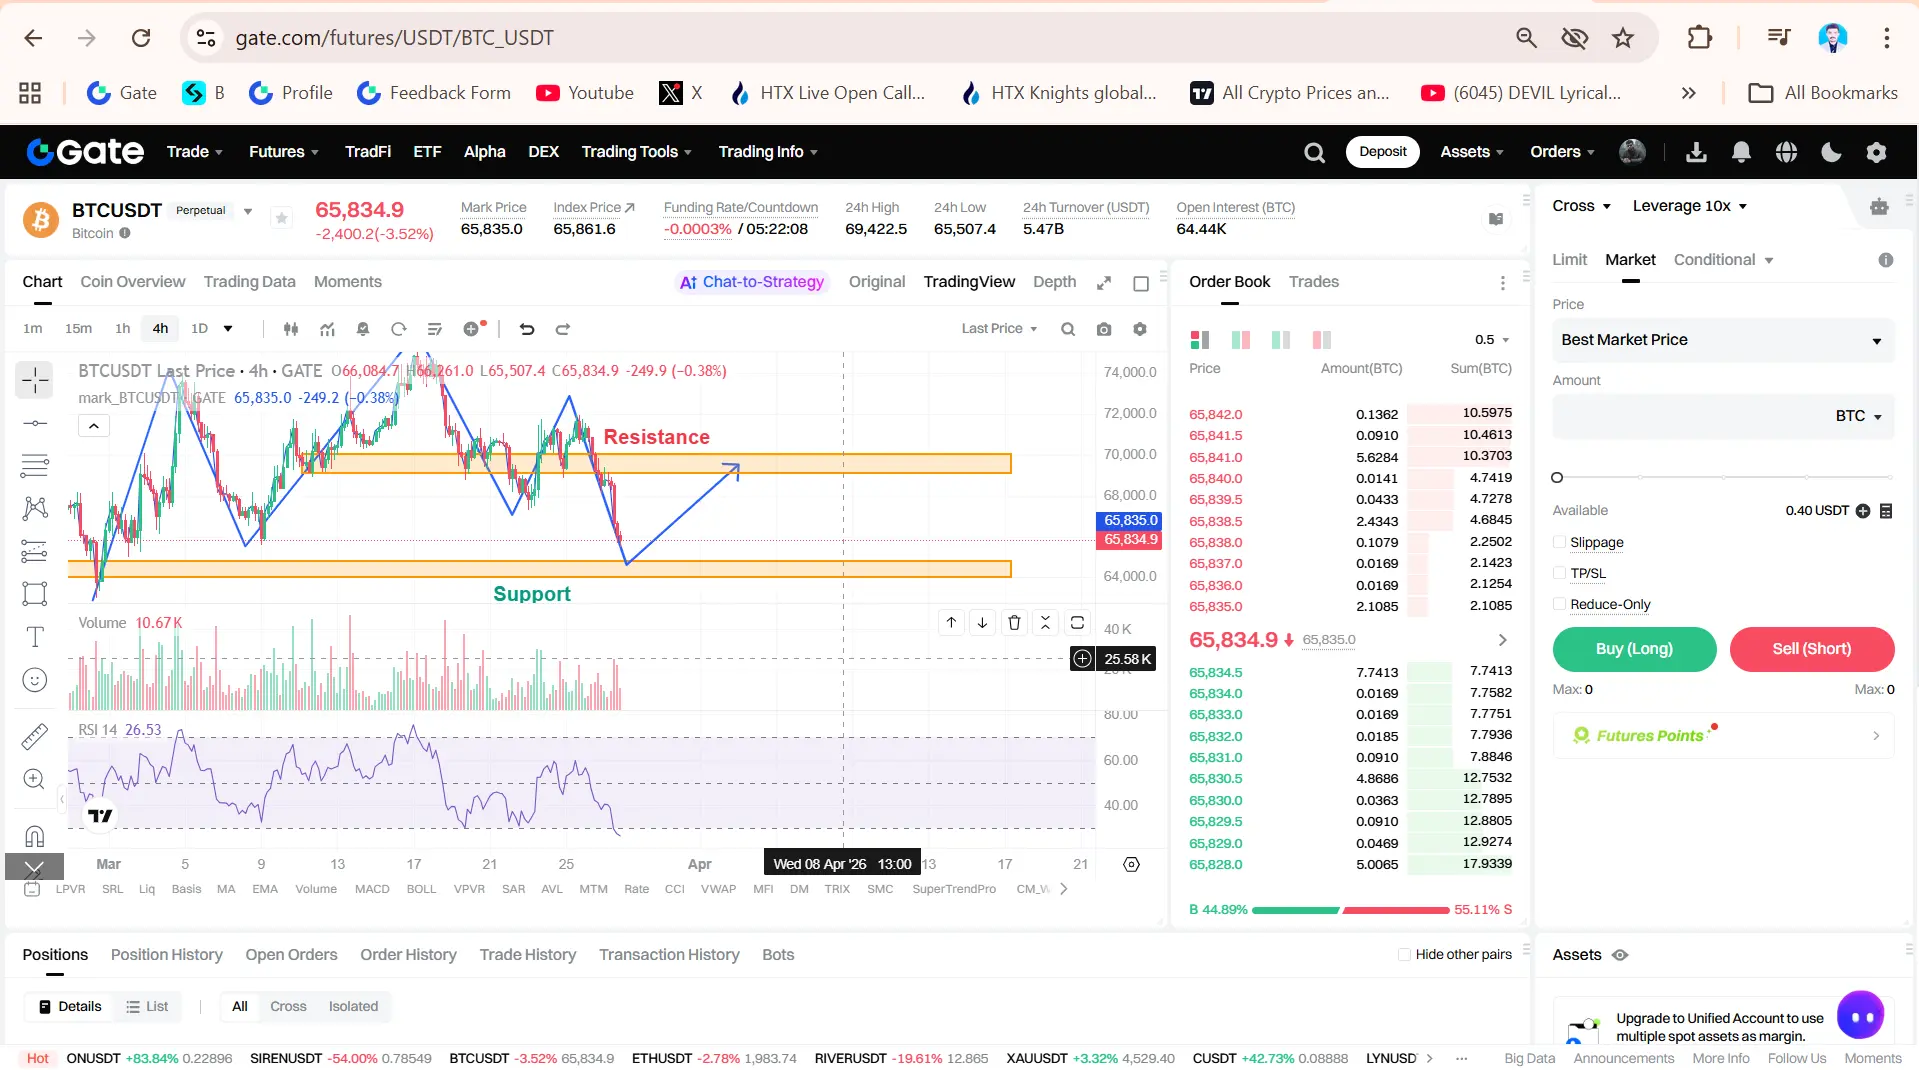Adjust the order amount percentage slider
This screenshot has height=1070, width=1919.
tap(1723, 478)
